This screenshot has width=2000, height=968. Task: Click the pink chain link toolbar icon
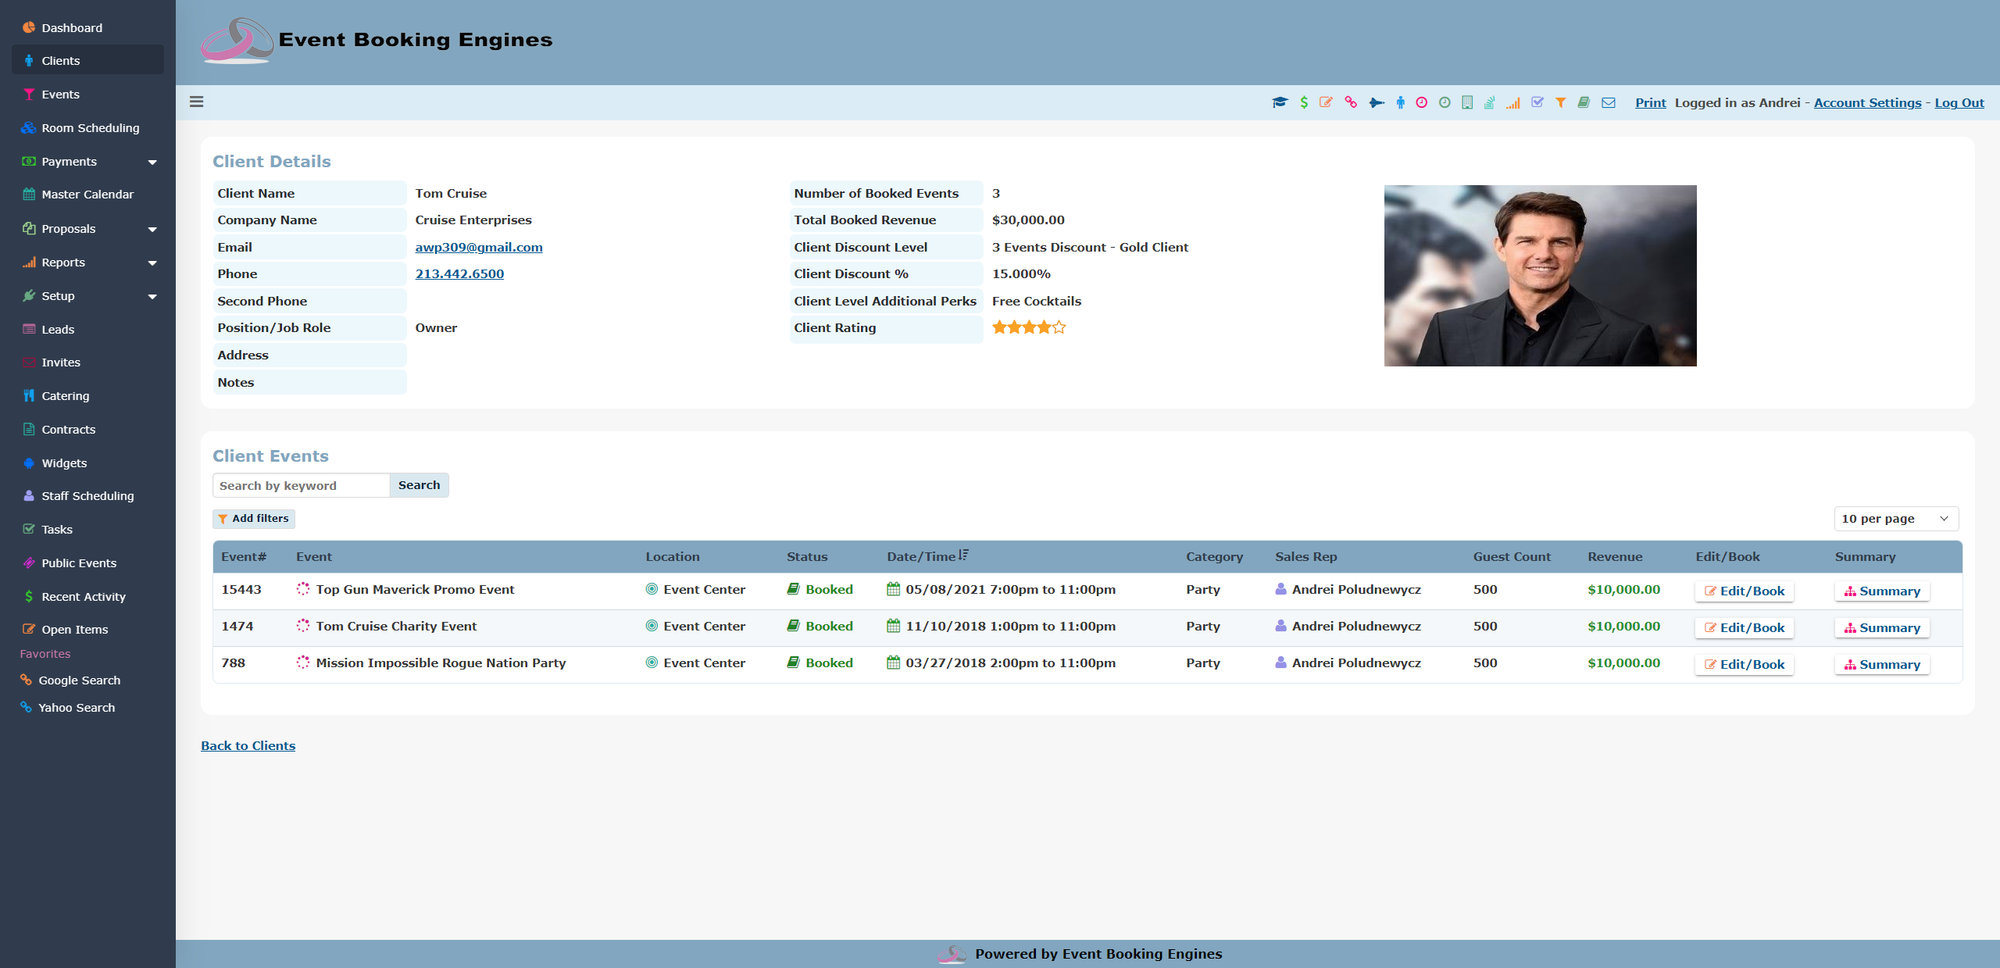(1351, 103)
